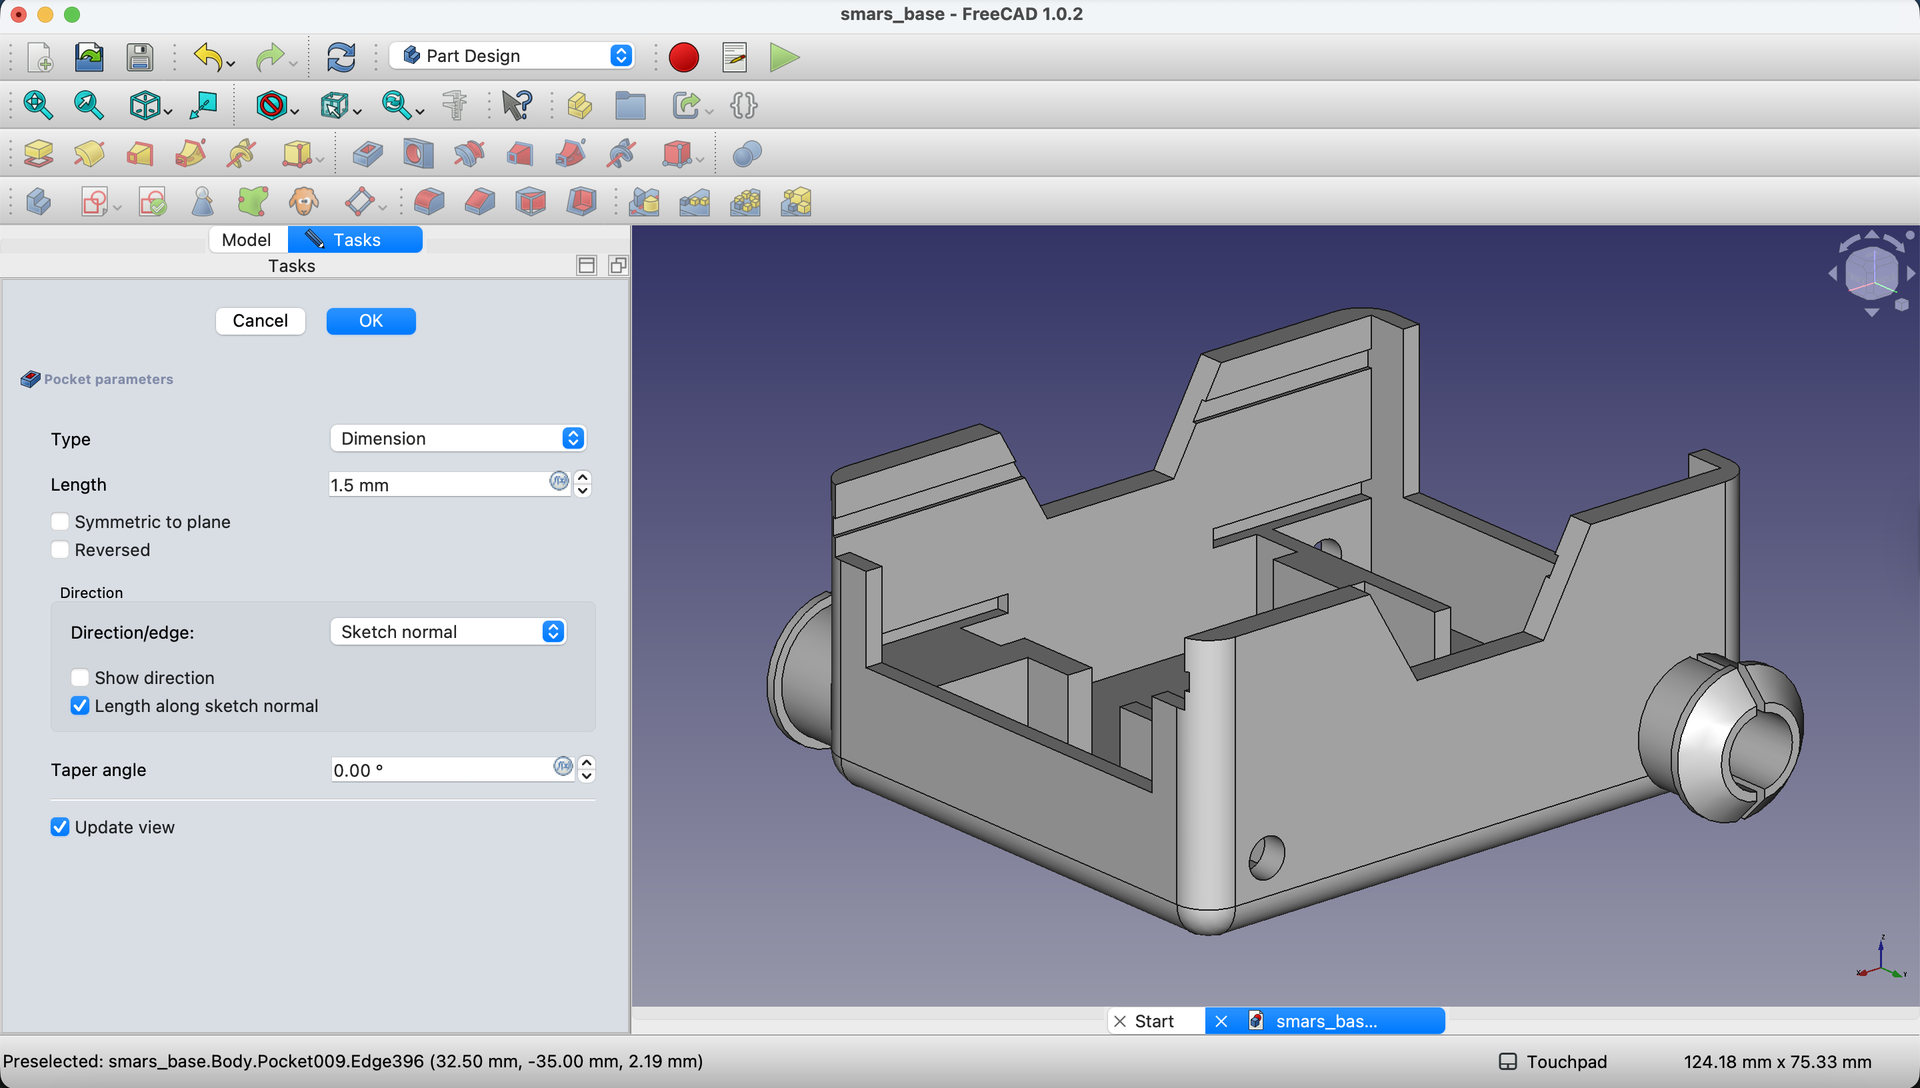
Task: Click the OK button
Action: pyautogui.click(x=371, y=321)
